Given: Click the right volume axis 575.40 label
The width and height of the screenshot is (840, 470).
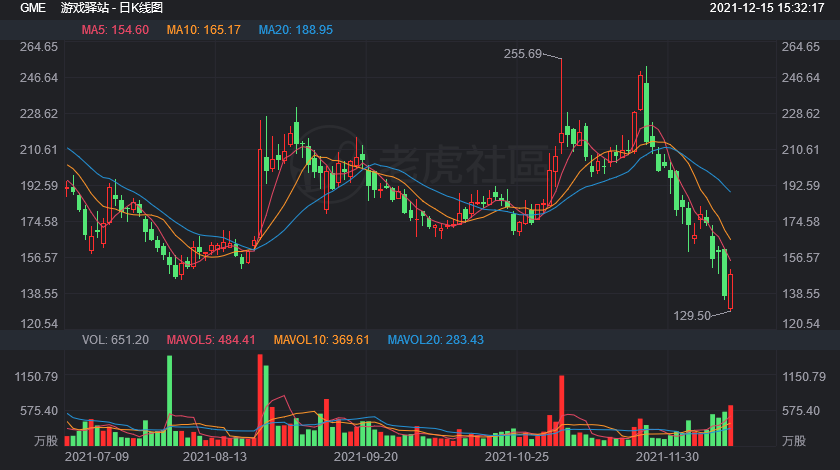Looking at the screenshot, I should [801, 411].
